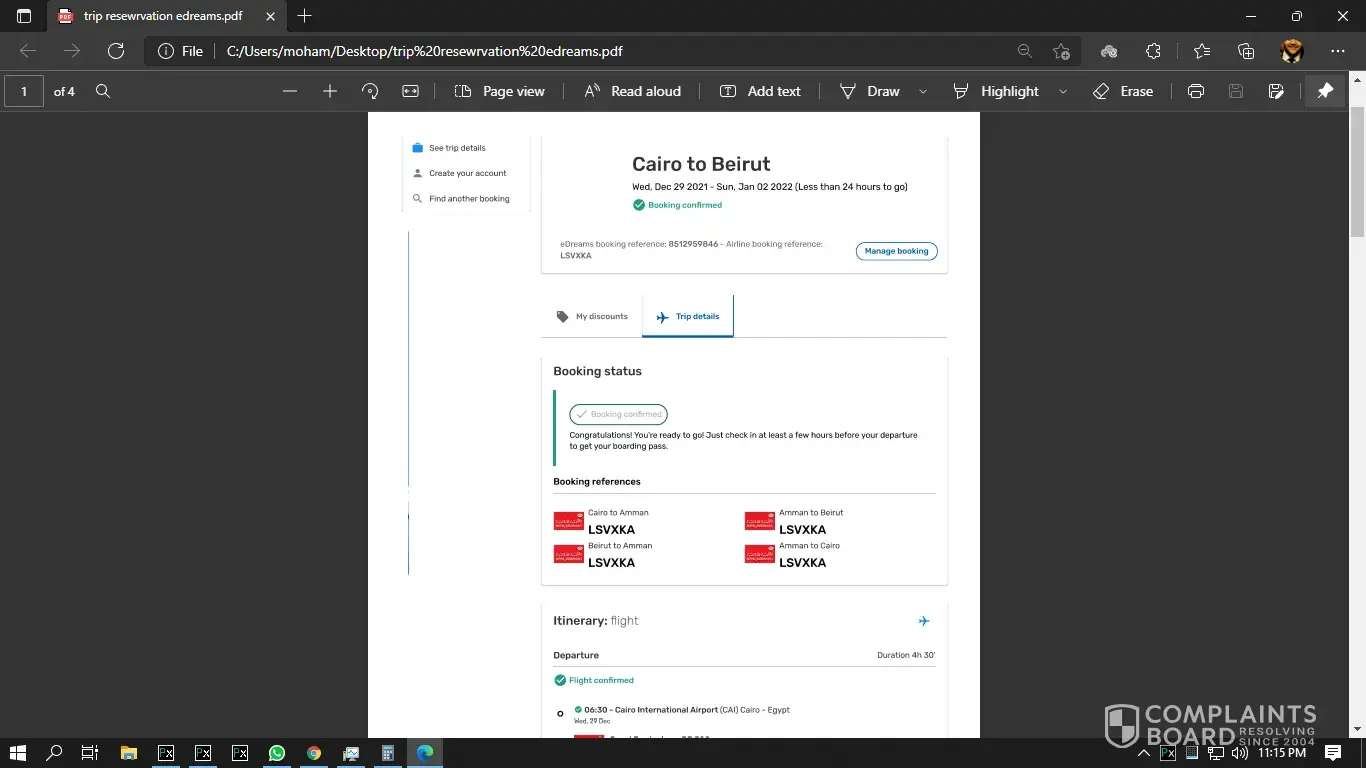This screenshot has height=768, width=1366.
Task: Print the PDF document
Action: [1195, 91]
